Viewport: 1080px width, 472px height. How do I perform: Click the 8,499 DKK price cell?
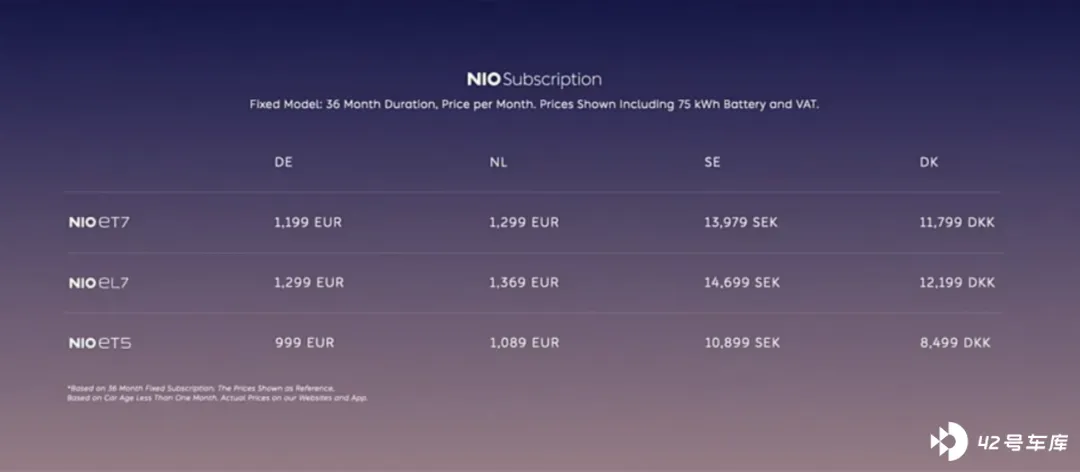(x=955, y=342)
